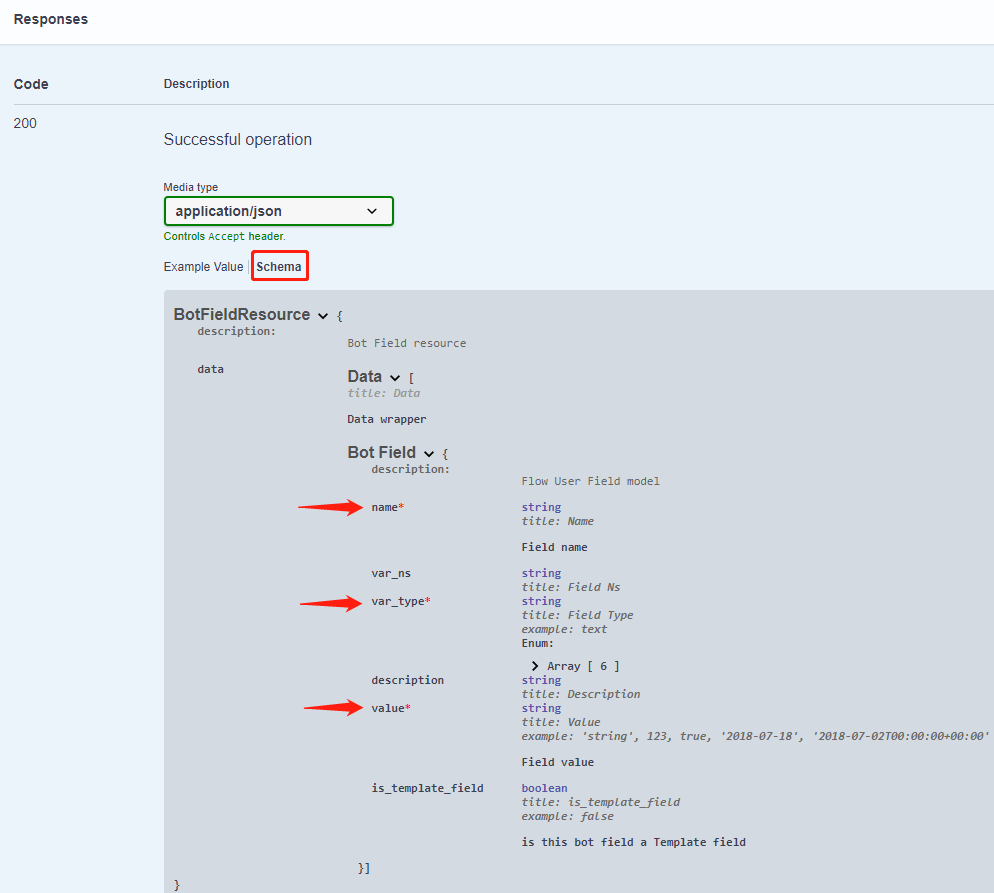Select the is_template_field property name
Image resolution: width=994 pixels, height=893 pixels.
pos(427,788)
